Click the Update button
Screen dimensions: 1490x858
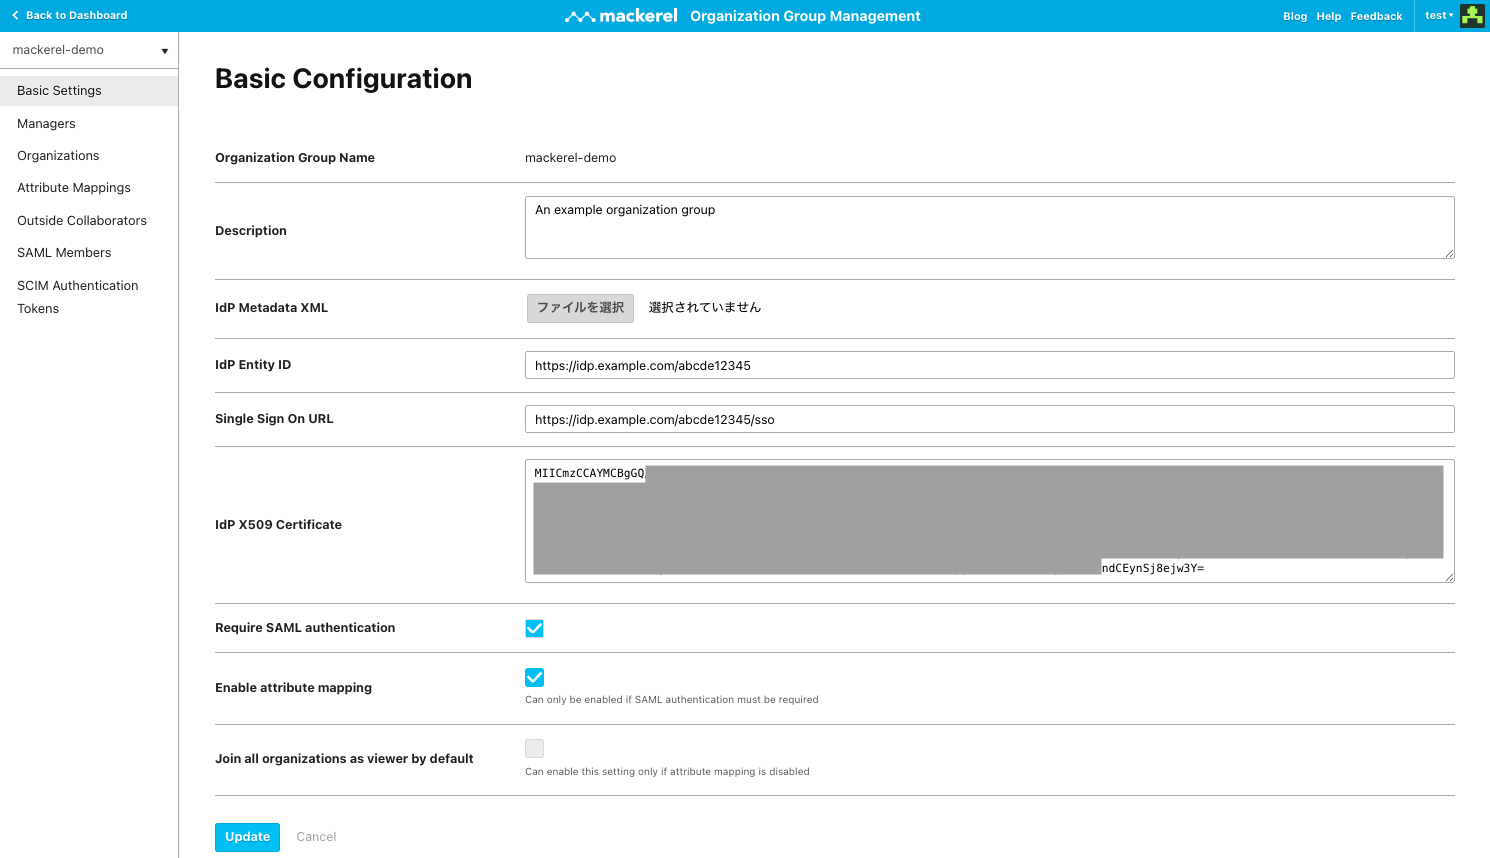click(x=247, y=837)
